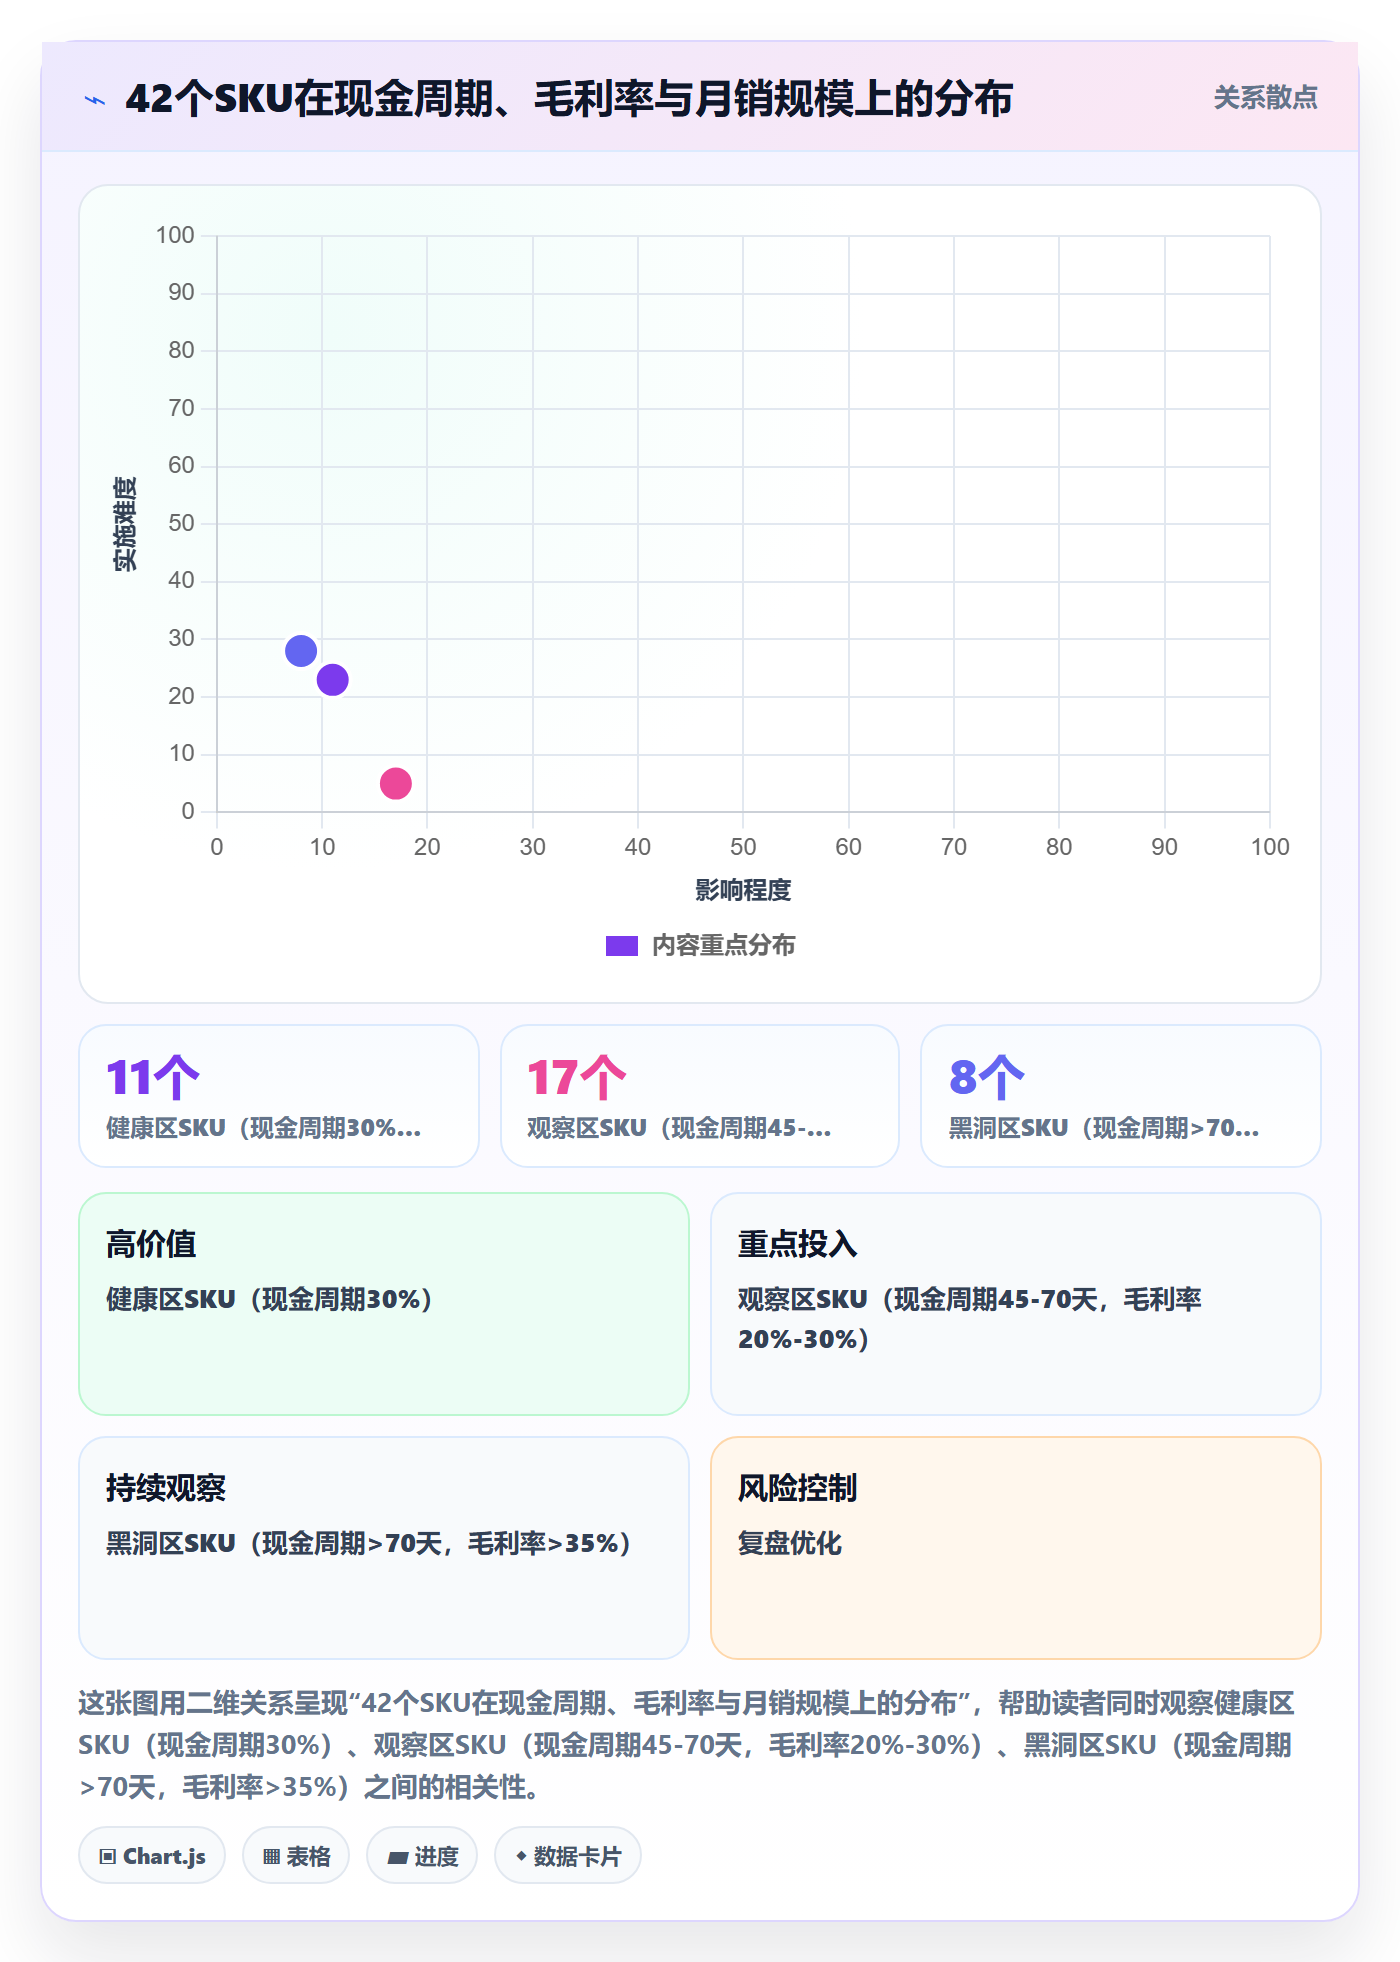Image resolution: width=1400 pixels, height=1962 pixels.
Task: Click the diamond icon on 数据卡片
Action: [521, 1856]
